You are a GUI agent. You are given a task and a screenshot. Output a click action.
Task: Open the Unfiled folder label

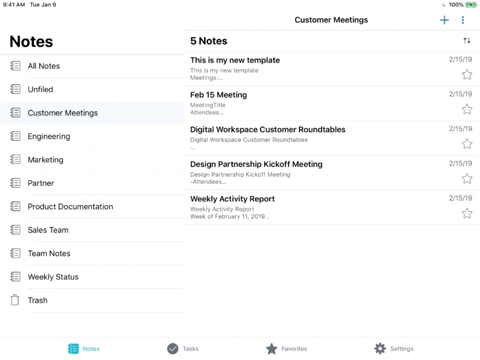coord(40,89)
